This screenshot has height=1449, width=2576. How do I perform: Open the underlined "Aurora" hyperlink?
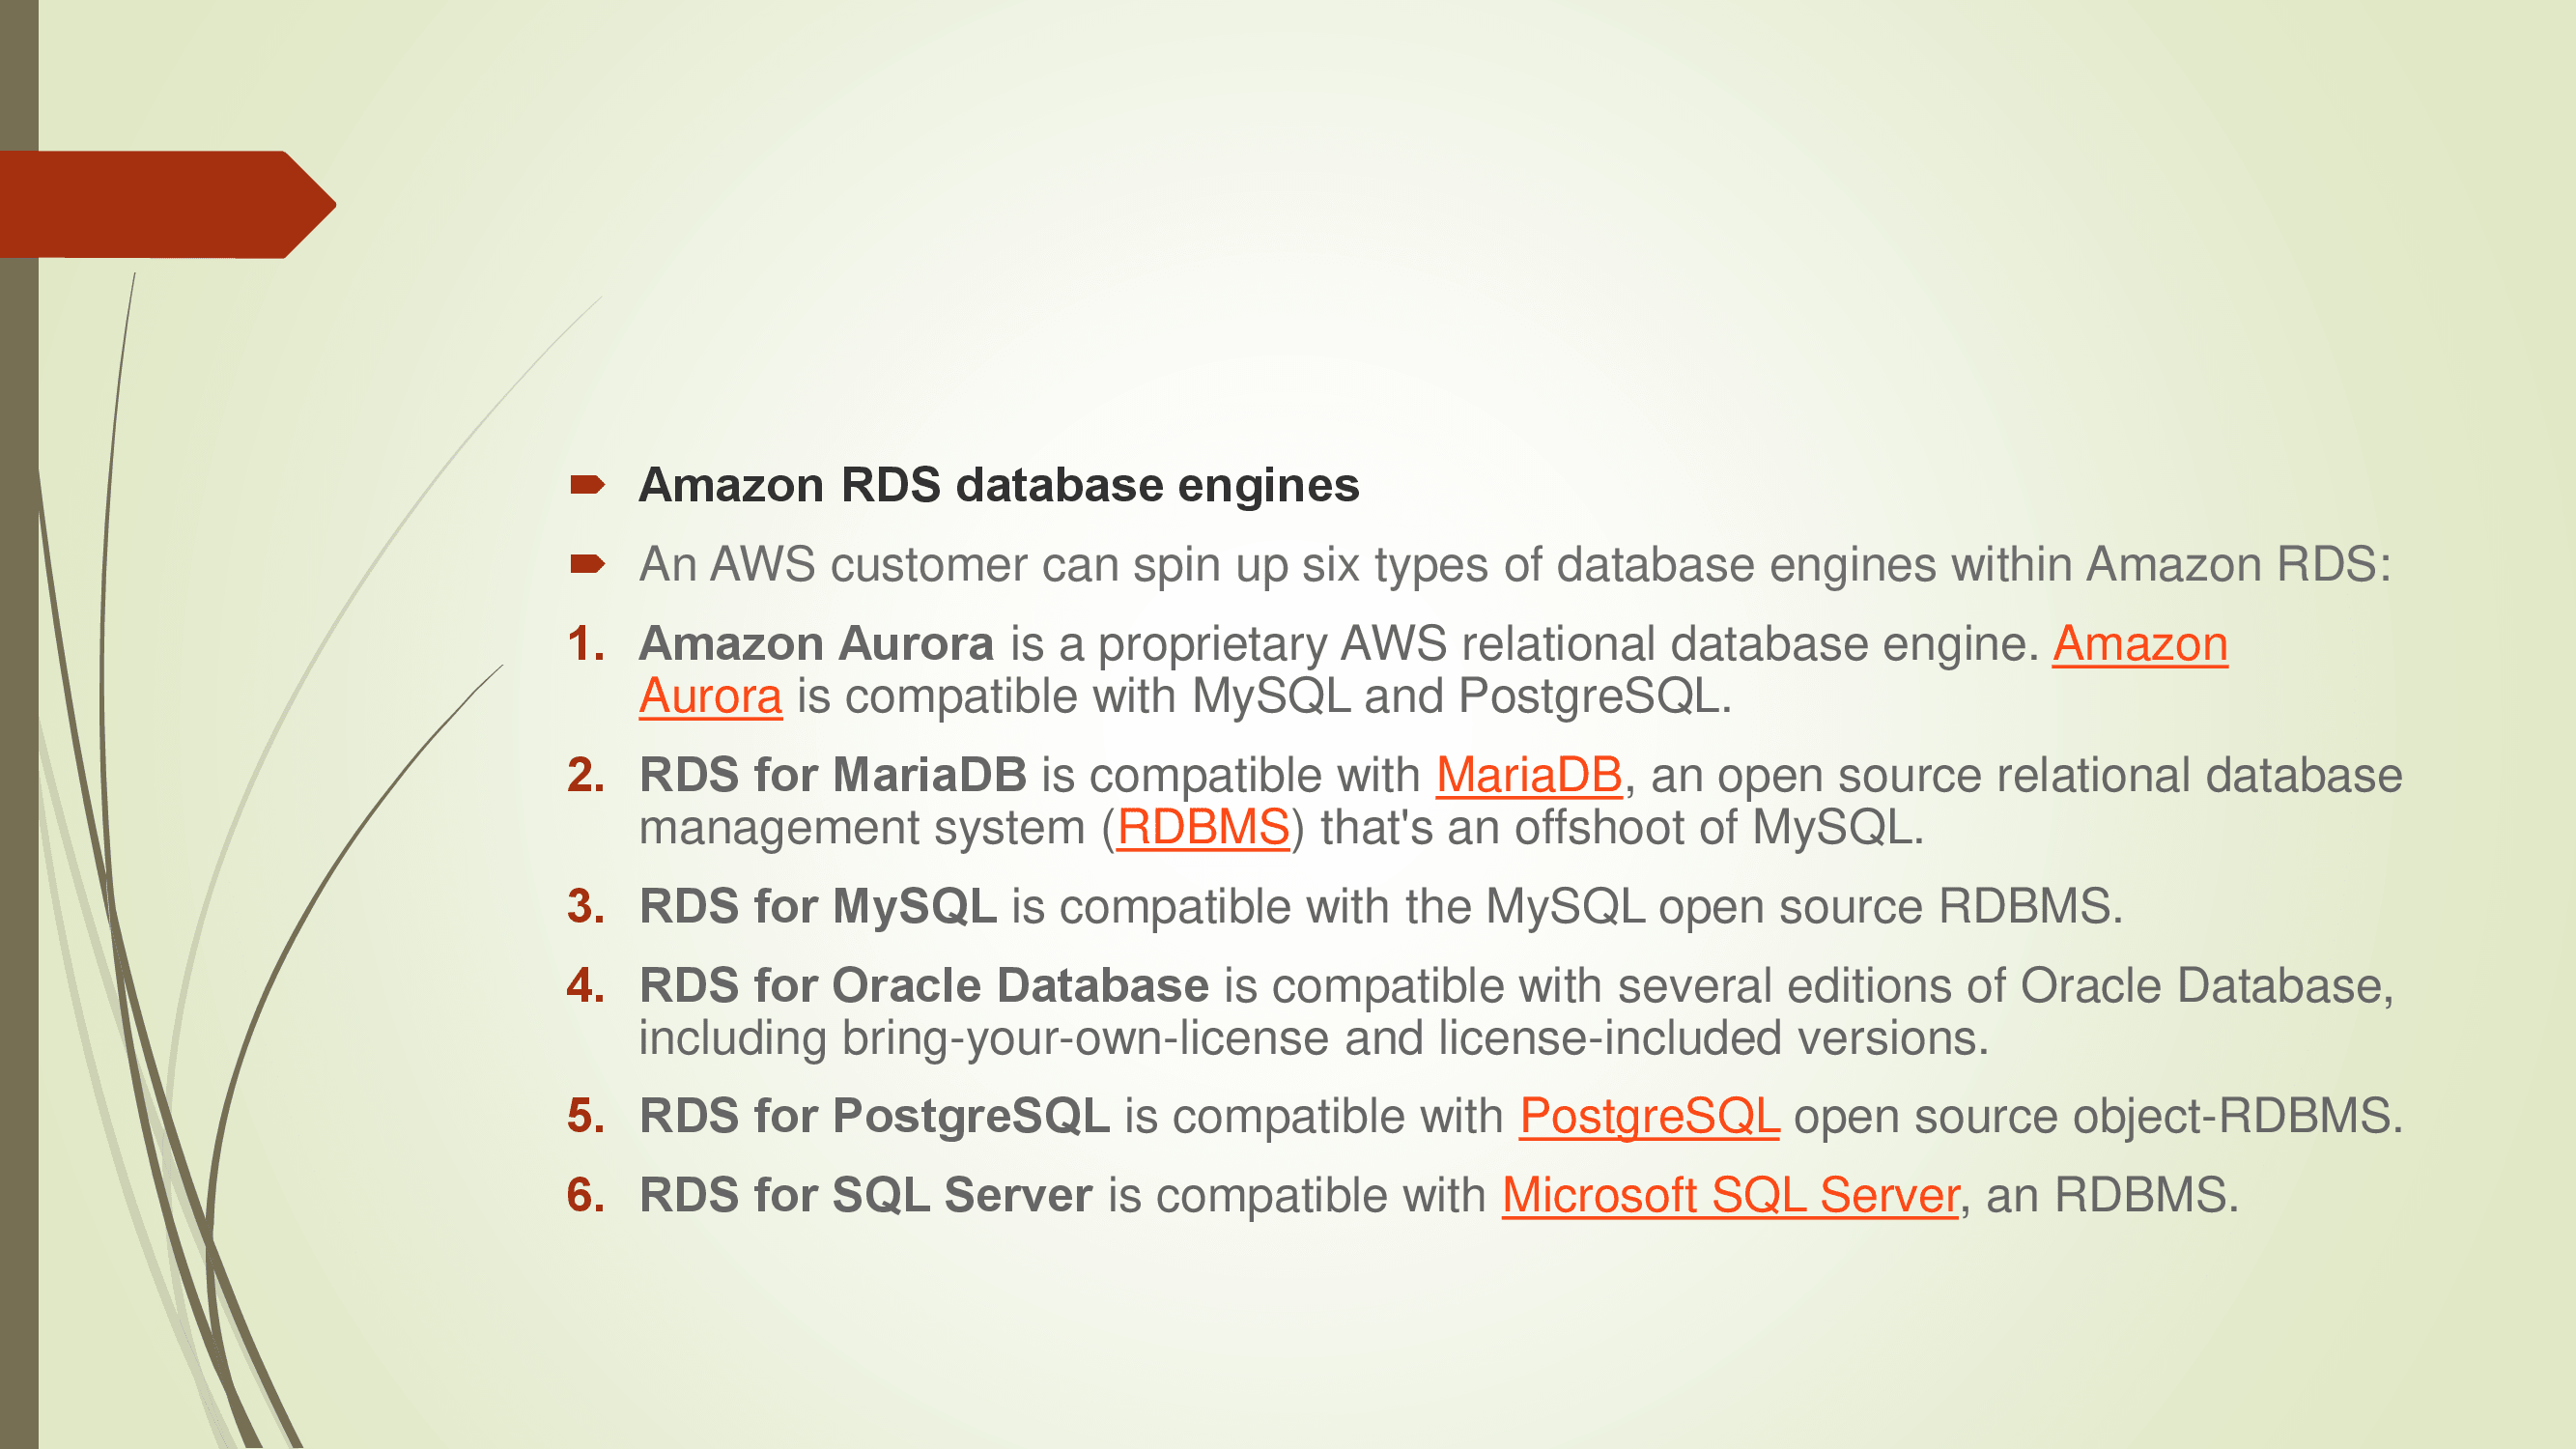click(710, 697)
